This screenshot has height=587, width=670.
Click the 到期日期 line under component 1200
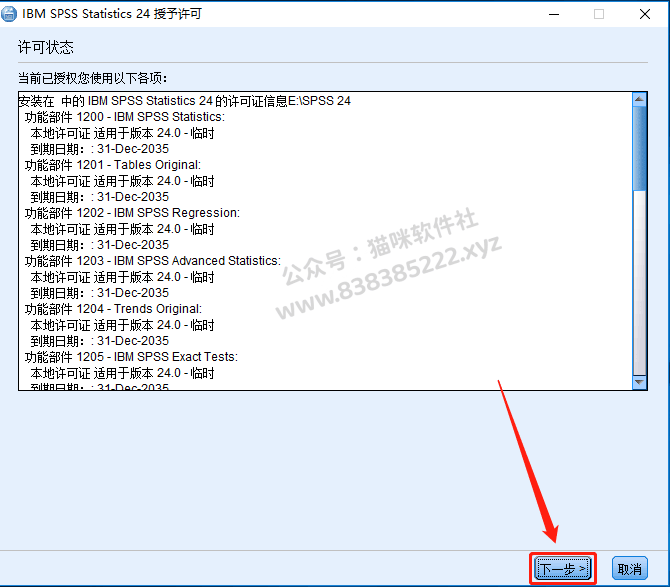[100, 149]
